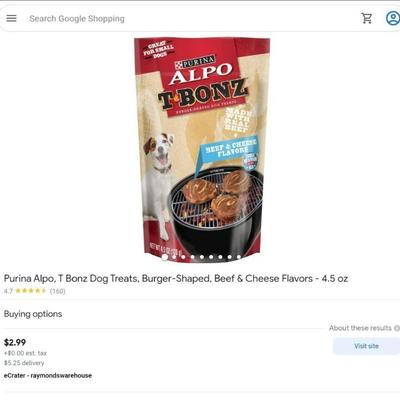This screenshot has width=400, height=400.
Task: Open the hamburger navigation menu
Action: tap(11, 18)
